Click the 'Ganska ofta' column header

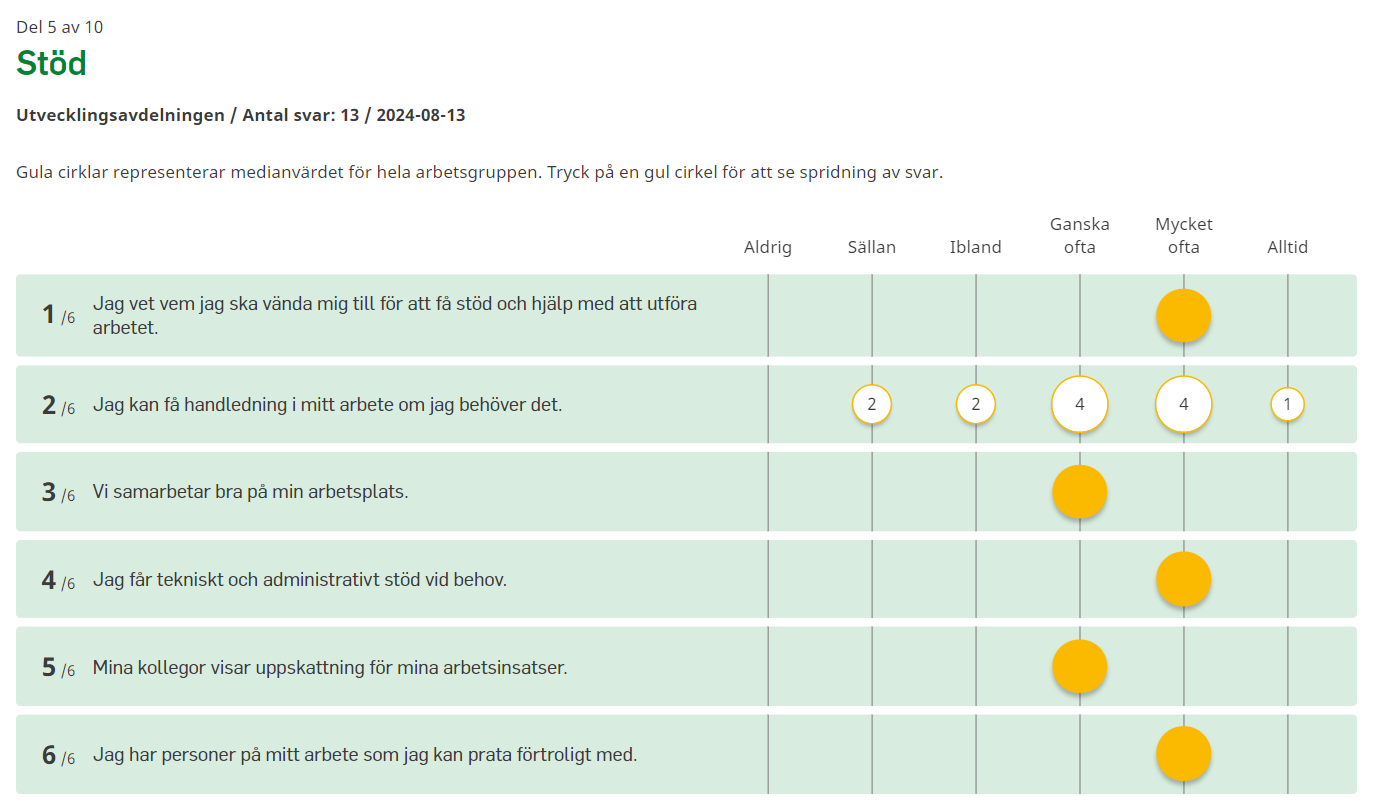(1079, 235)
